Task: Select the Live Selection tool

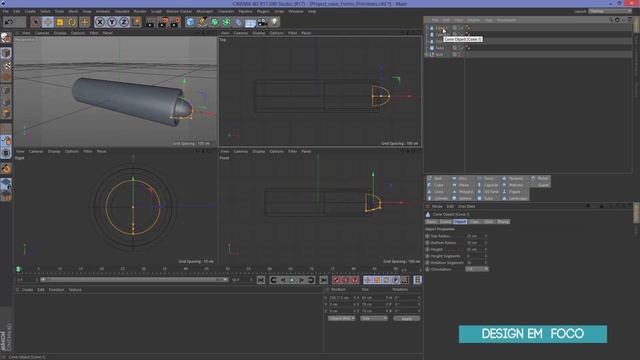Action: tap(36, 22)
